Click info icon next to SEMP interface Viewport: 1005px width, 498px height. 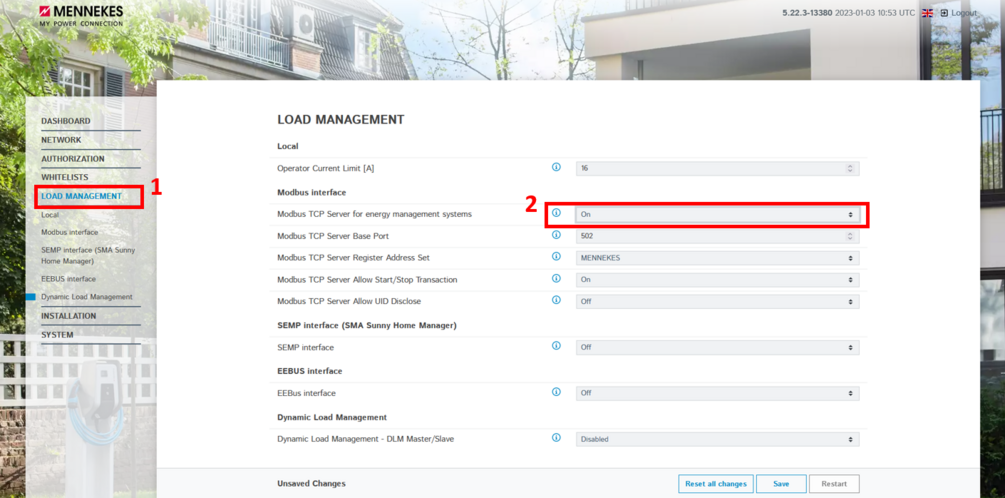point(556,346)
